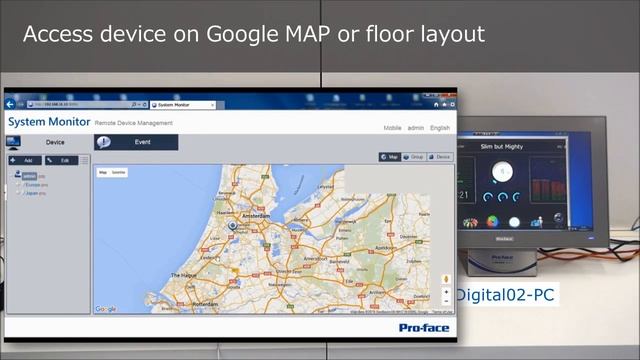Open the admin user link
This screenshot has height=360, width=640.
coord(416,128)
